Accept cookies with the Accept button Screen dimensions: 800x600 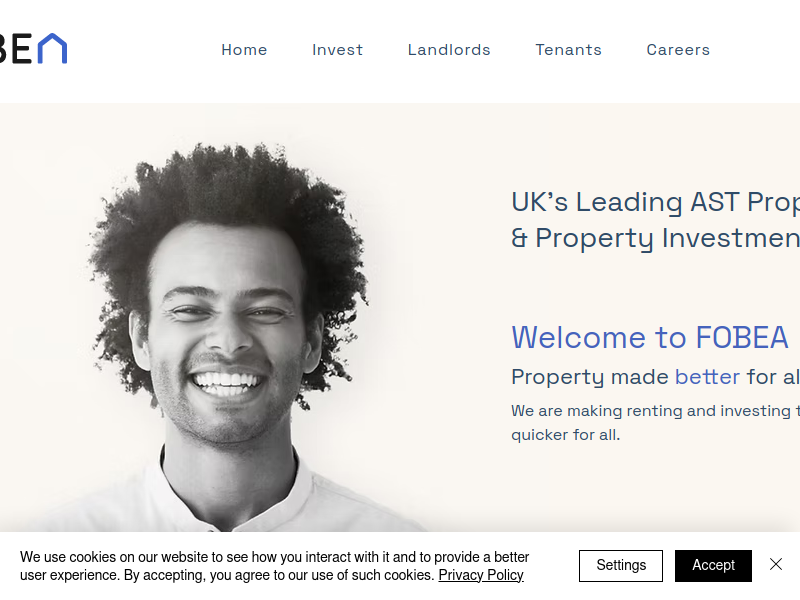pos(713,565)
